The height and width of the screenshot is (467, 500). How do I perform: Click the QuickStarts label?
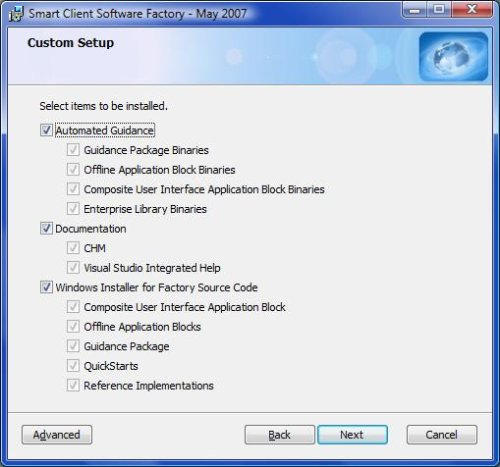click(x=111, y=366)
